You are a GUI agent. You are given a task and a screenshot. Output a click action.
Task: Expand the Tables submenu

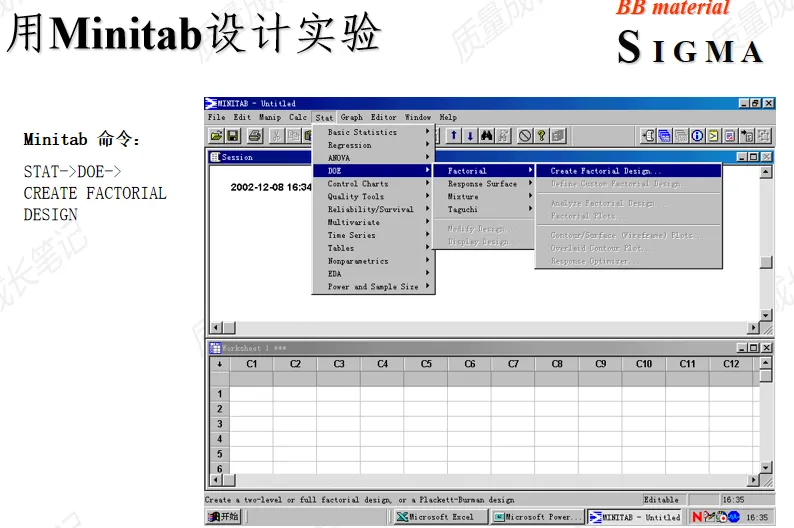(373, 248)
